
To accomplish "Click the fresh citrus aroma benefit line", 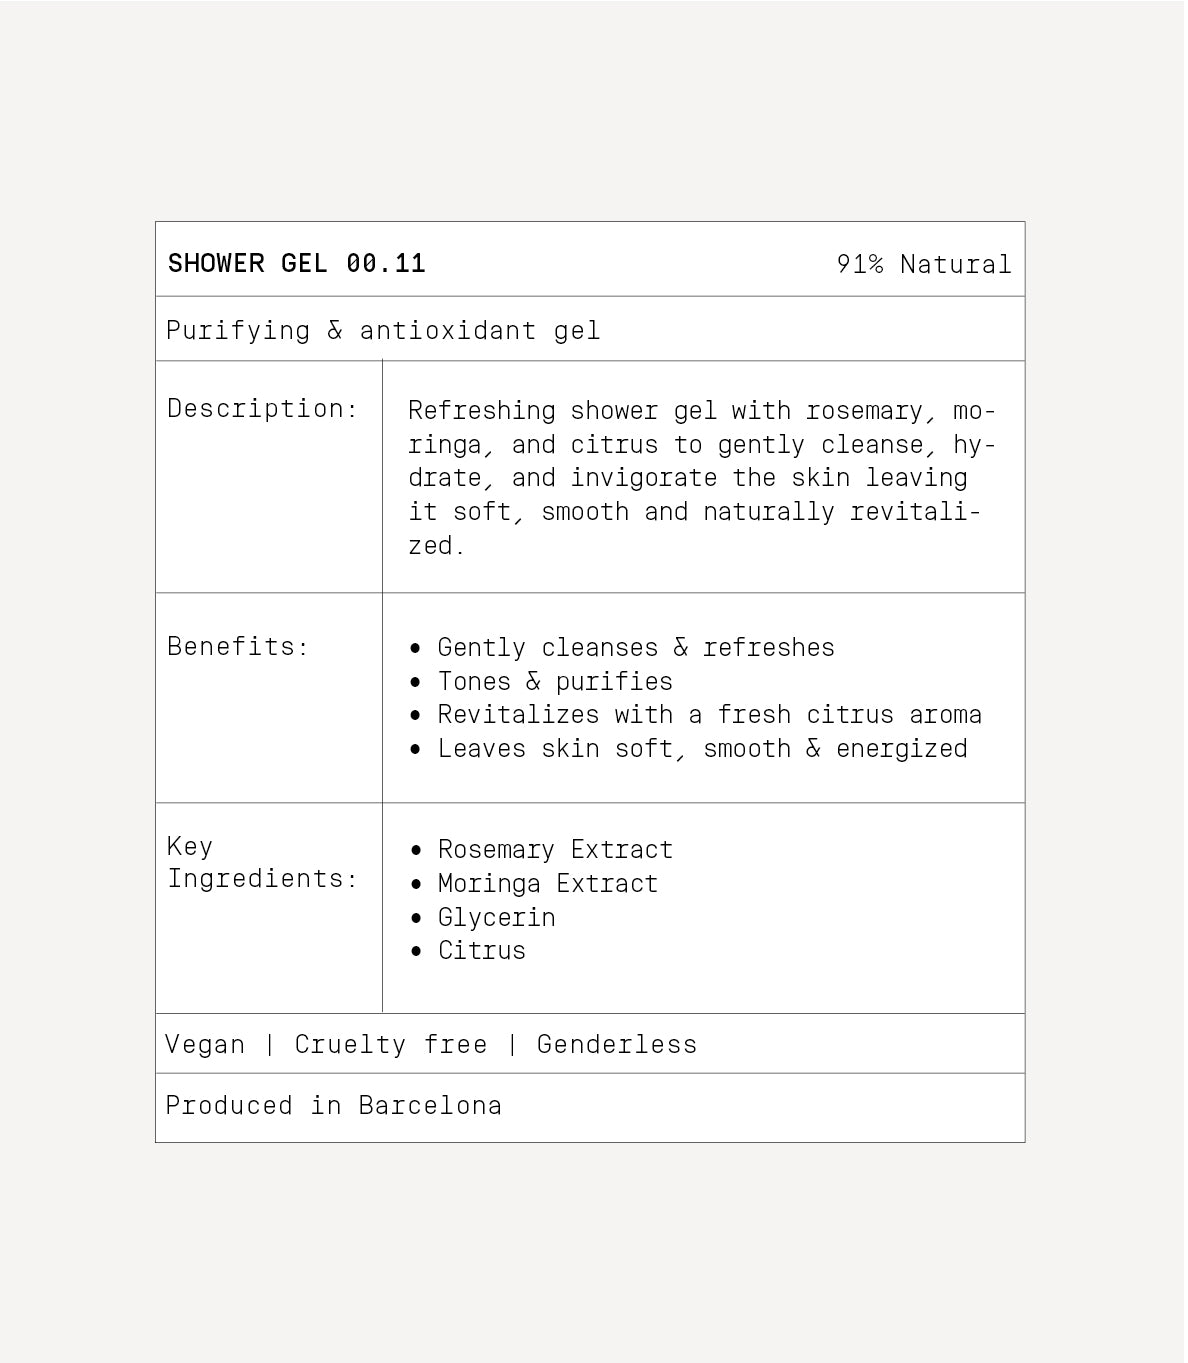I will [709, 715].
